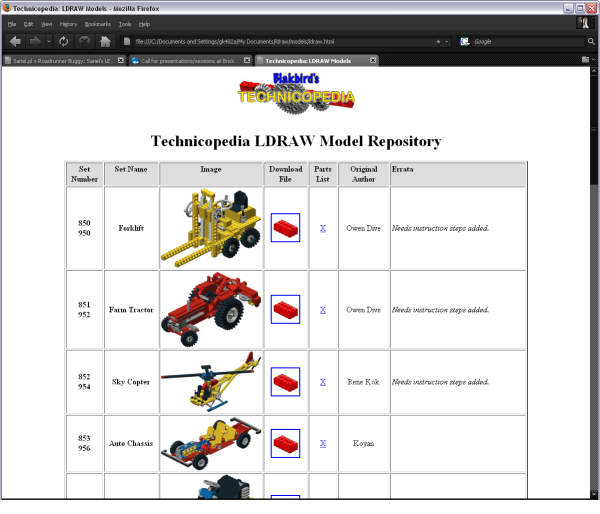Viewport: 600px width, 514px height.
Task: Click the Auto Chassis model image
Action: [211, 443]
